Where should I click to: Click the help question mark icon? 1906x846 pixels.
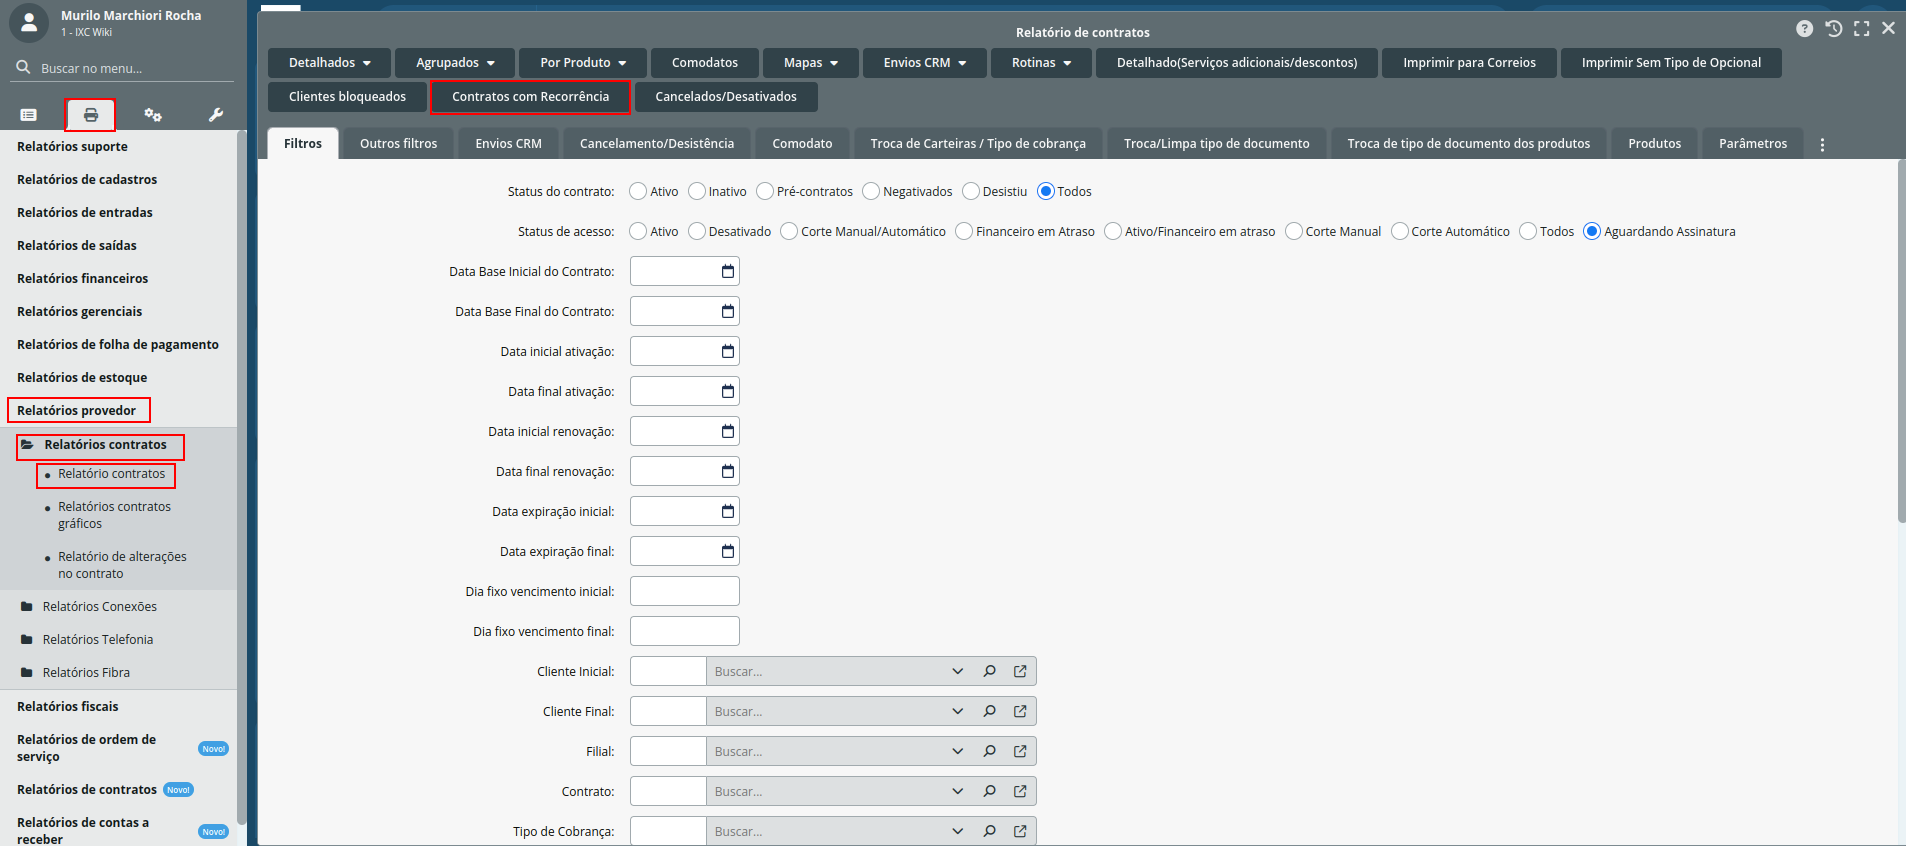(x=1804, y=29)
